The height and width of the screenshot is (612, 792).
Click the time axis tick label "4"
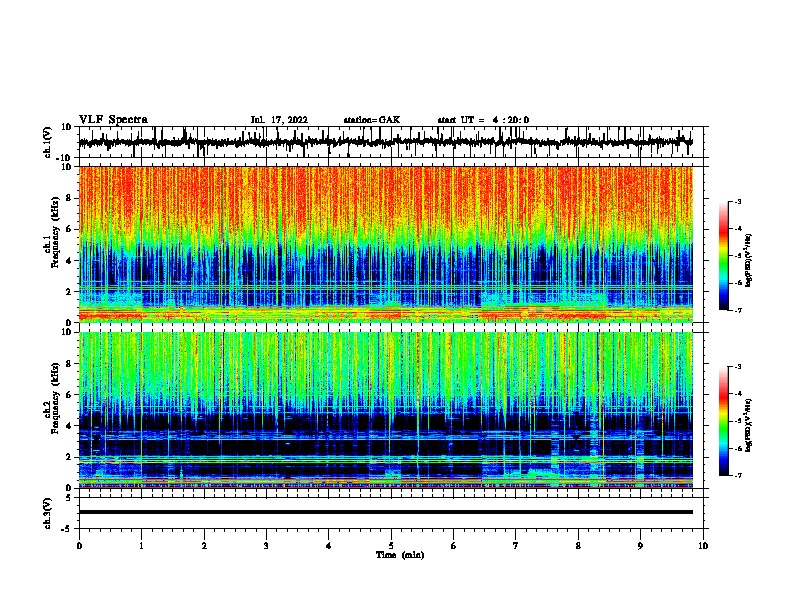pyautogui.click(x=329, y=546)
